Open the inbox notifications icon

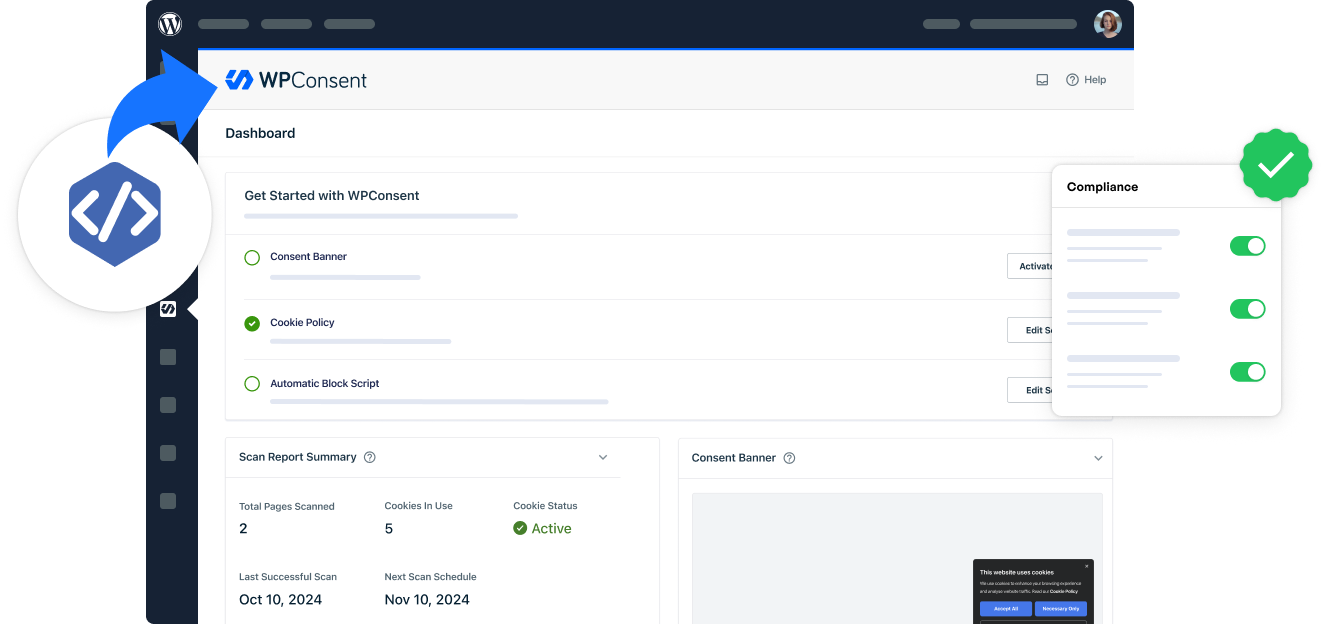1042,80
